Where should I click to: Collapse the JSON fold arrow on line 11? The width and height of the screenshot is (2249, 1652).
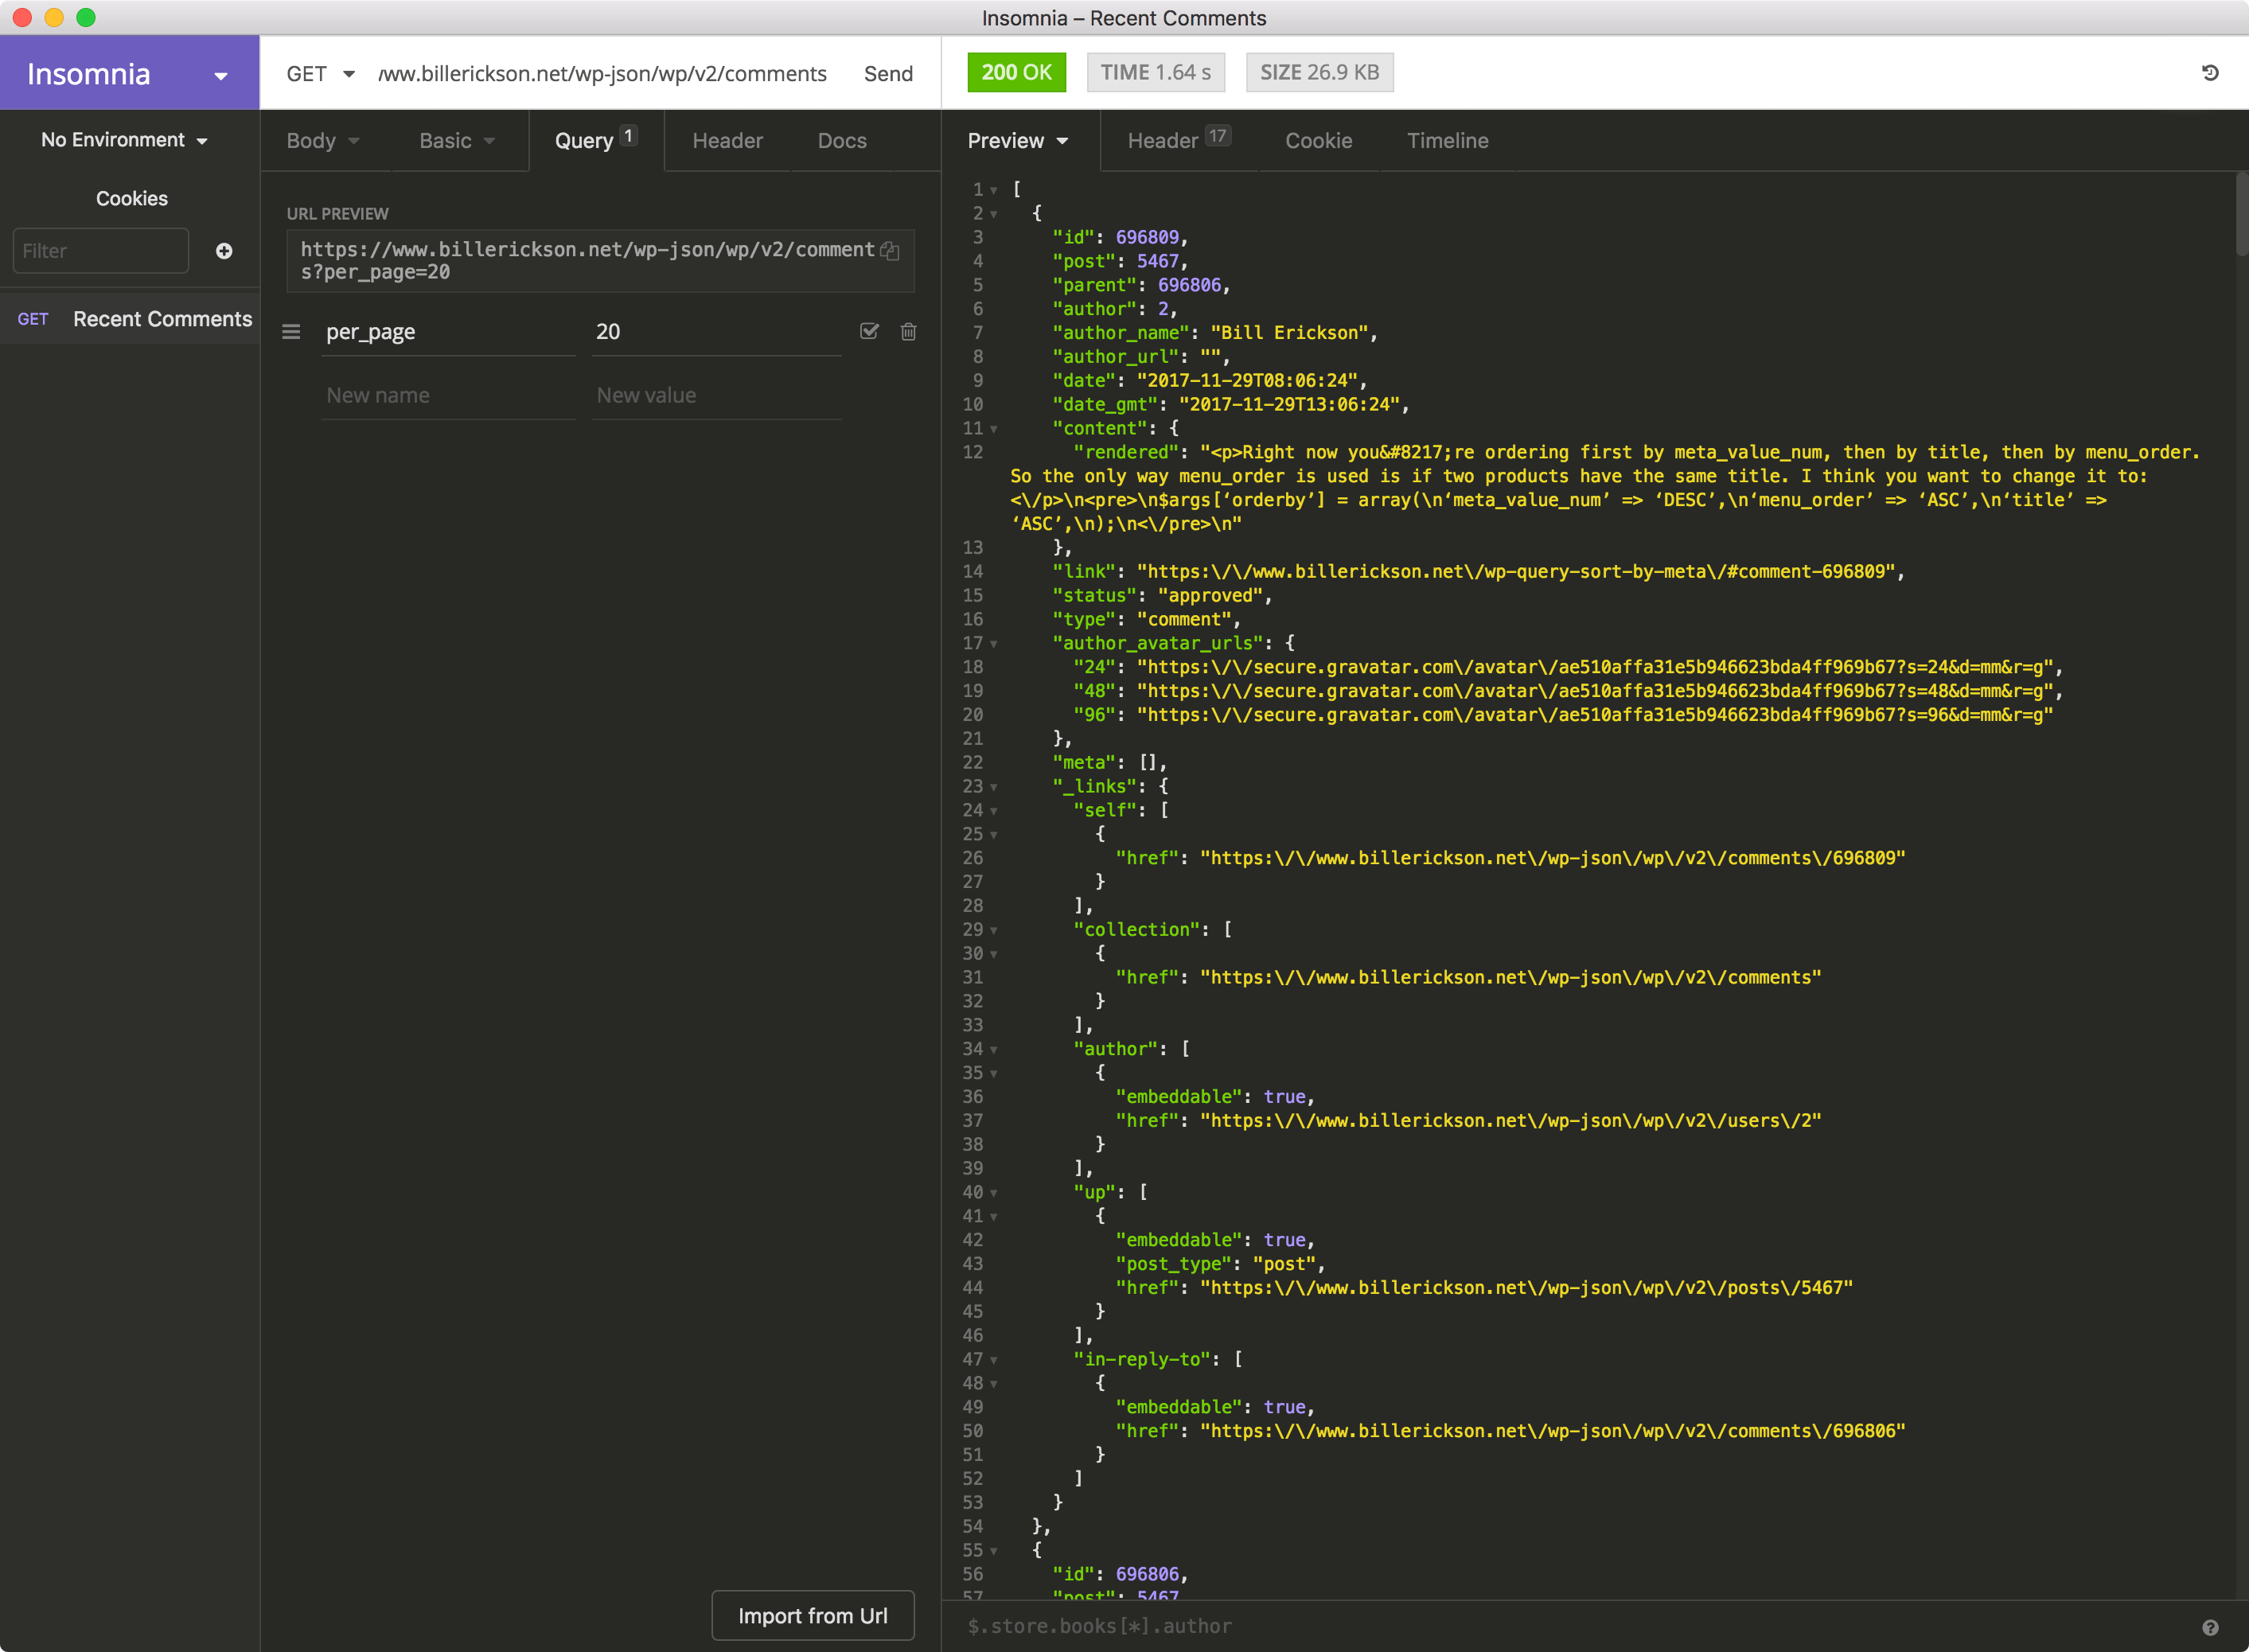tap(994, 429)
